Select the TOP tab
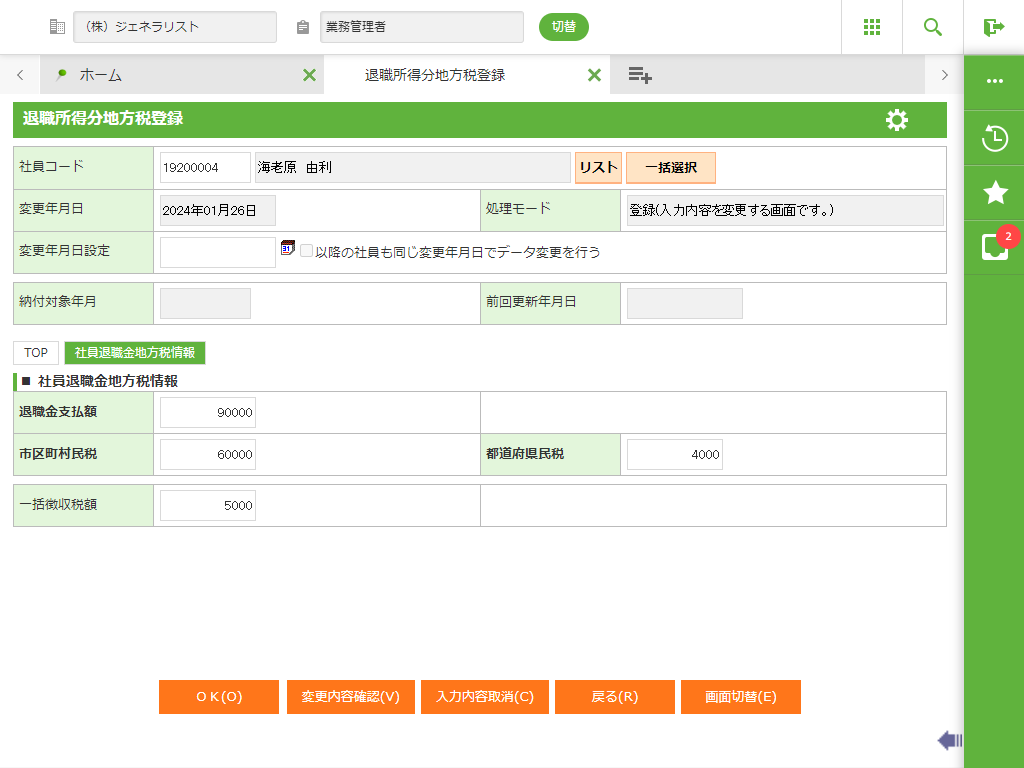 click(x=36, y=352)
